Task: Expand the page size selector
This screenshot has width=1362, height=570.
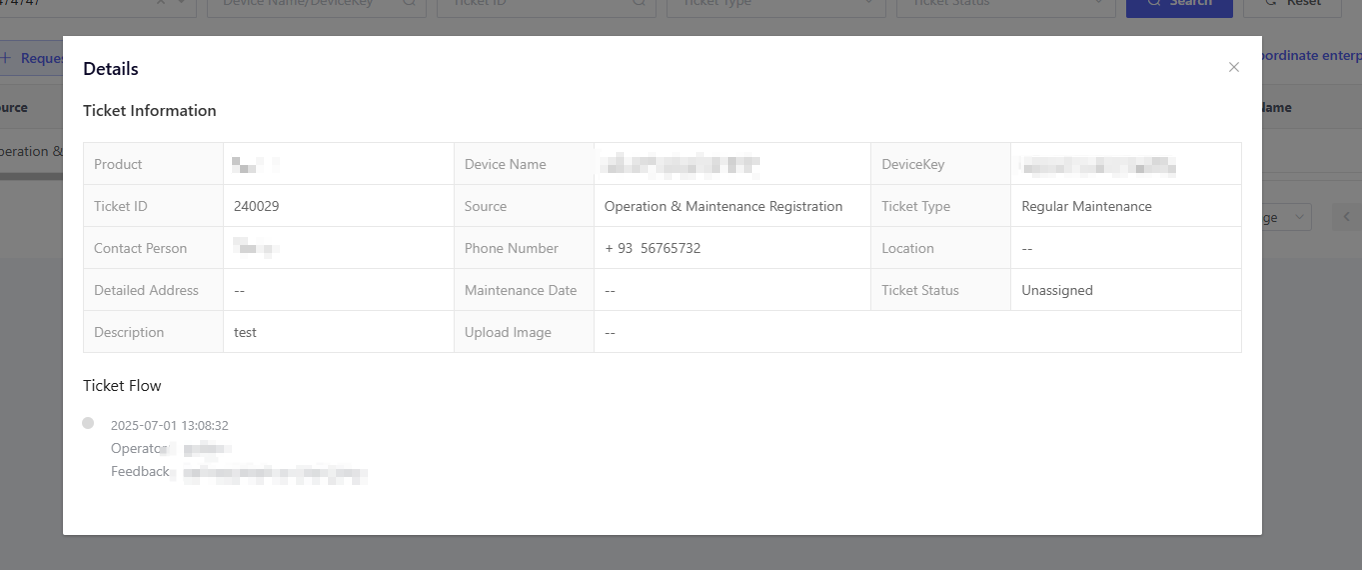Action: [x=1285, y=217]
